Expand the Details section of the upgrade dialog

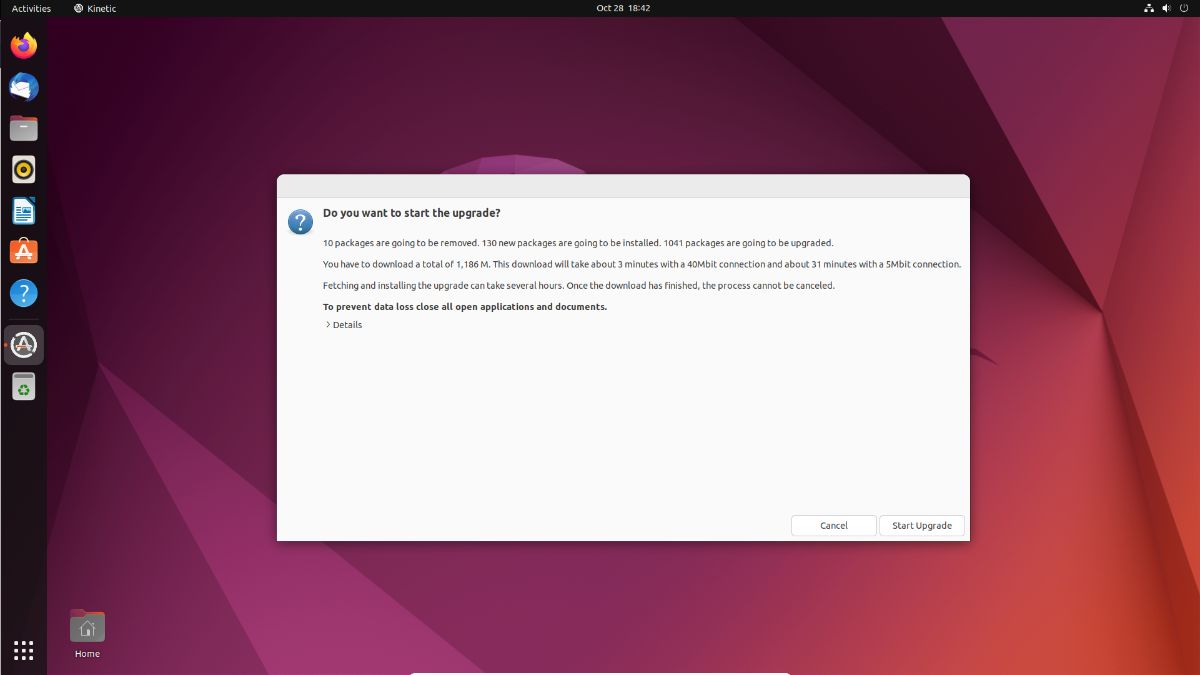344,324
